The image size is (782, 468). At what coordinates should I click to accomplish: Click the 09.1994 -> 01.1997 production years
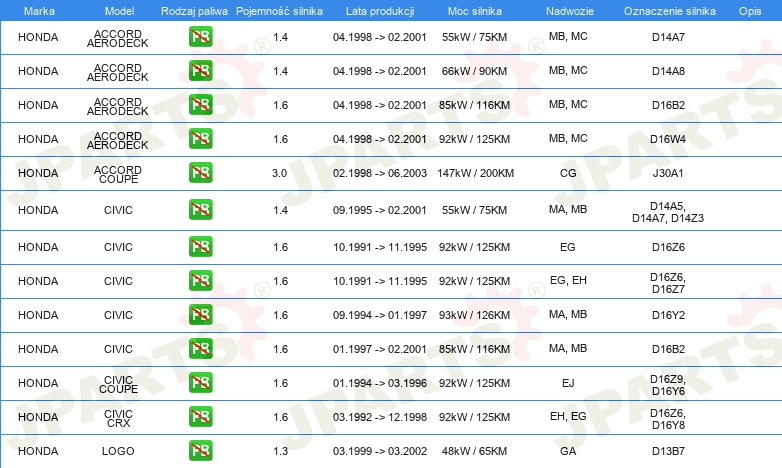click(x=380, y=315)
